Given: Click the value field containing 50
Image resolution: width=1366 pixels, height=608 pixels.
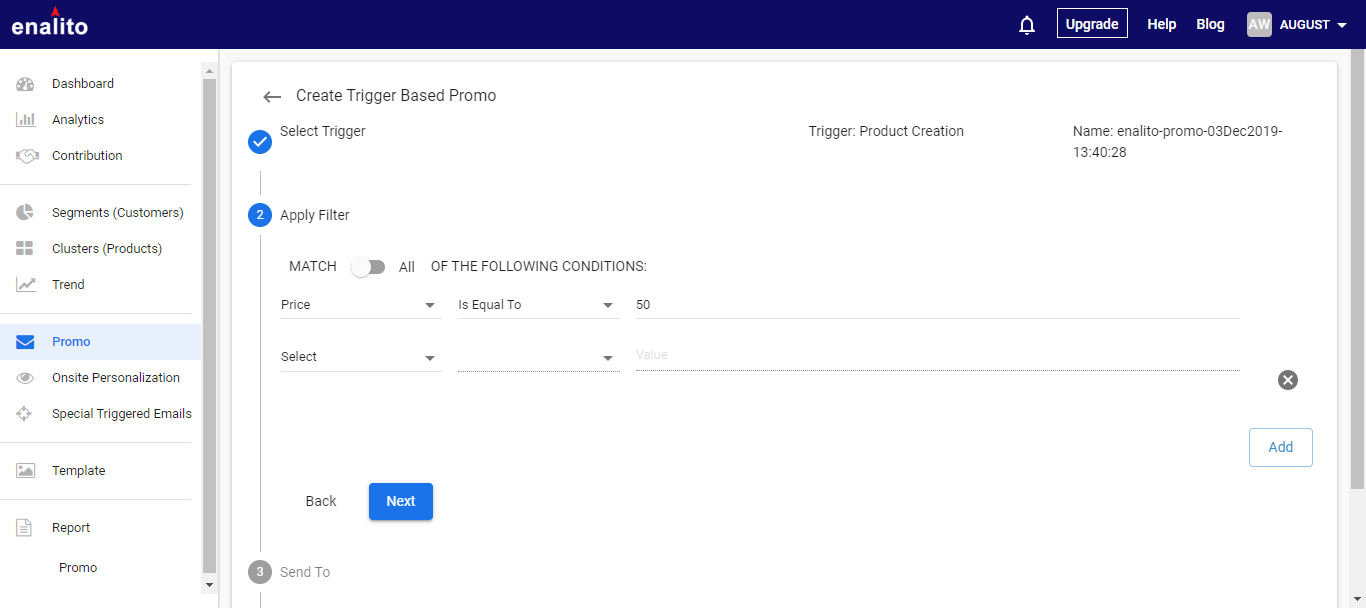Looking at the screenshot, I should coord(938,305).
